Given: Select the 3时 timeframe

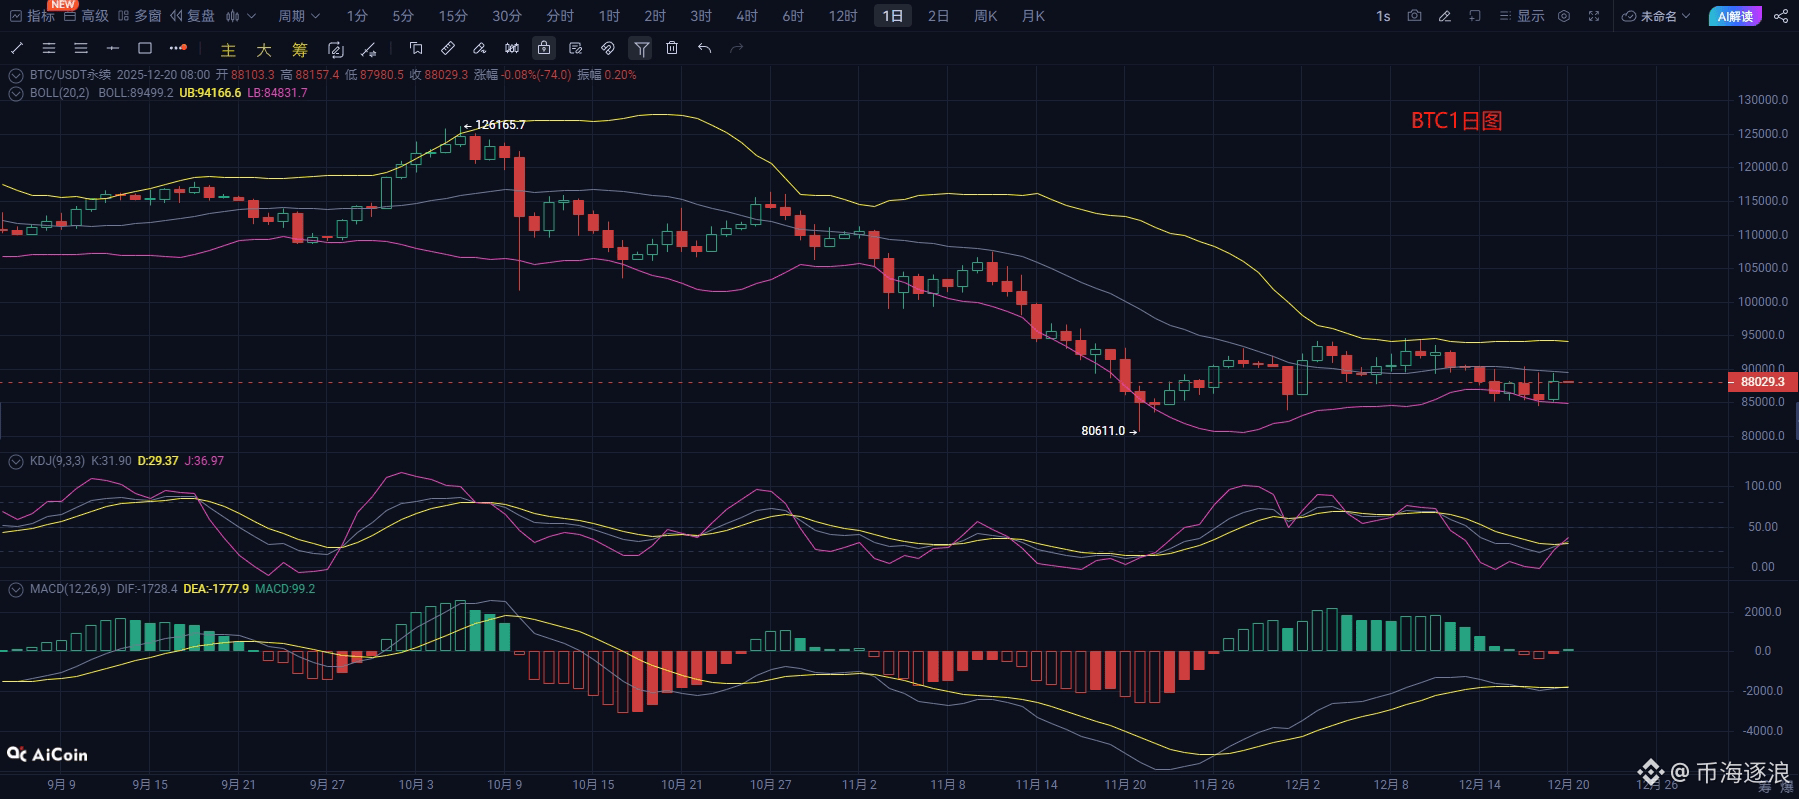Looking at the screenshot, I should pos(701,16).
